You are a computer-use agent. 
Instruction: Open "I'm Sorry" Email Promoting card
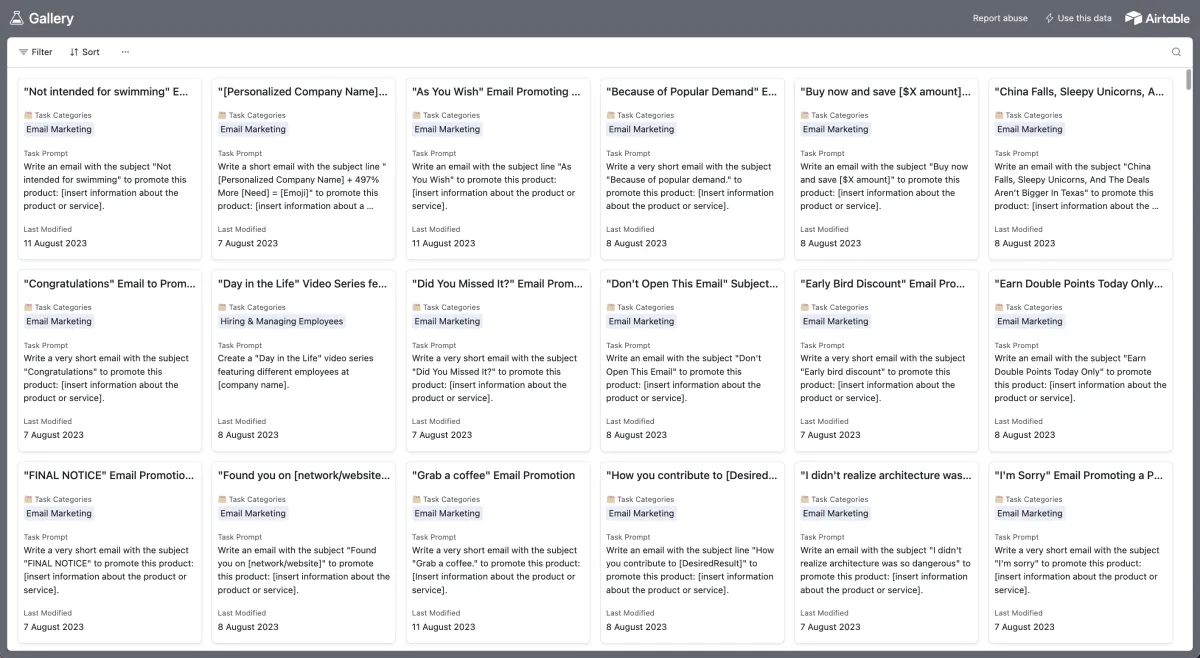[x=1080, y=552]
